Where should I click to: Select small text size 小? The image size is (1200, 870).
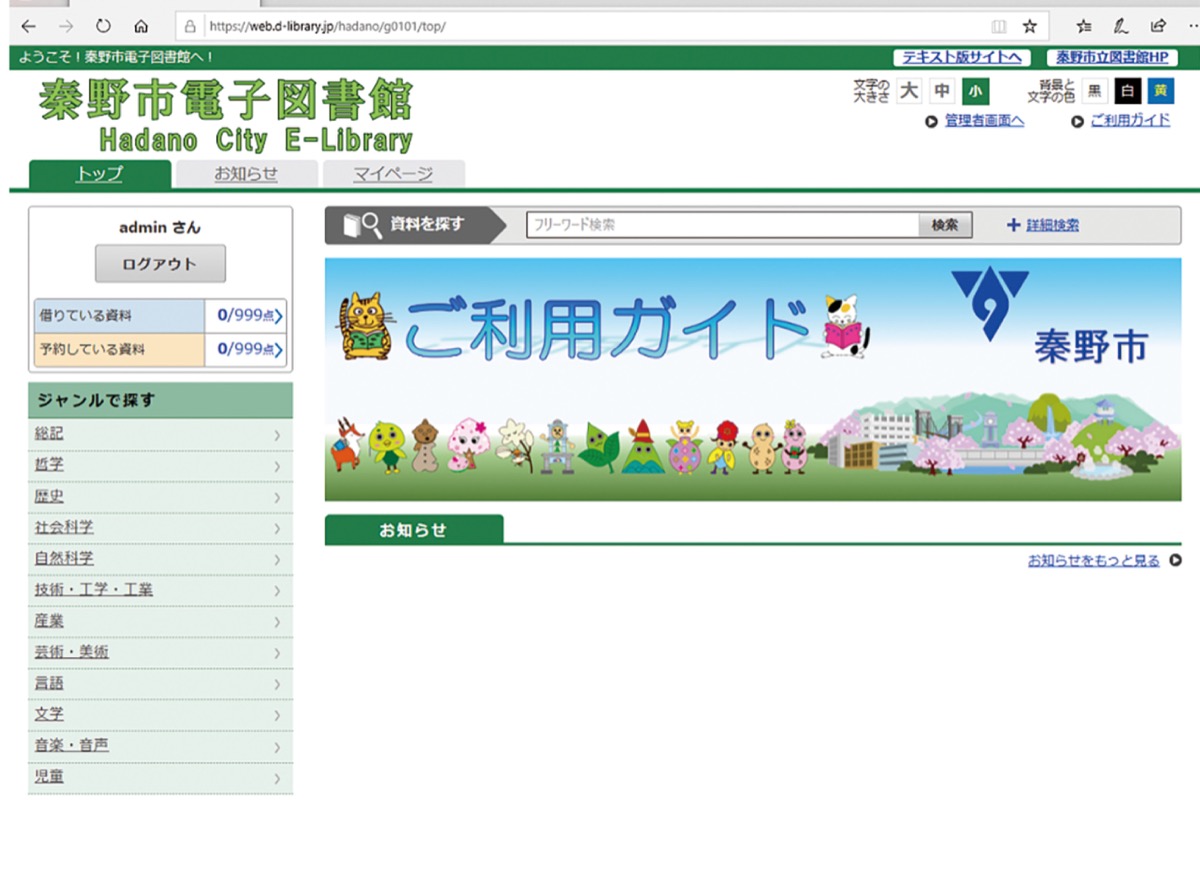pyautogui.click(x=975, y=91)
